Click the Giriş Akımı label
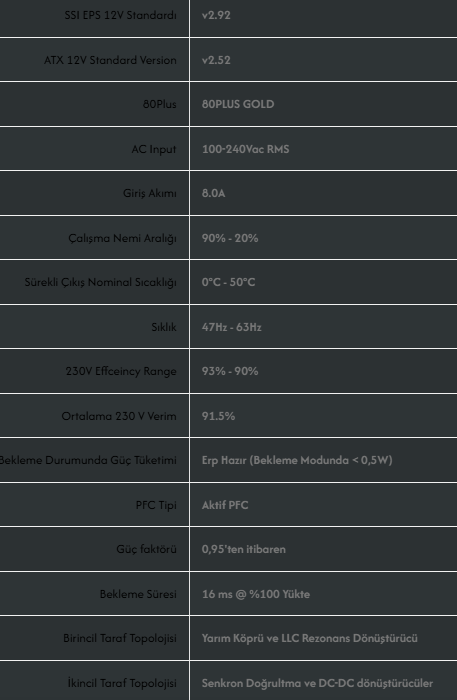Image resolution: width=457 pixels, height=700 pixels. click(x=150, y=193)
